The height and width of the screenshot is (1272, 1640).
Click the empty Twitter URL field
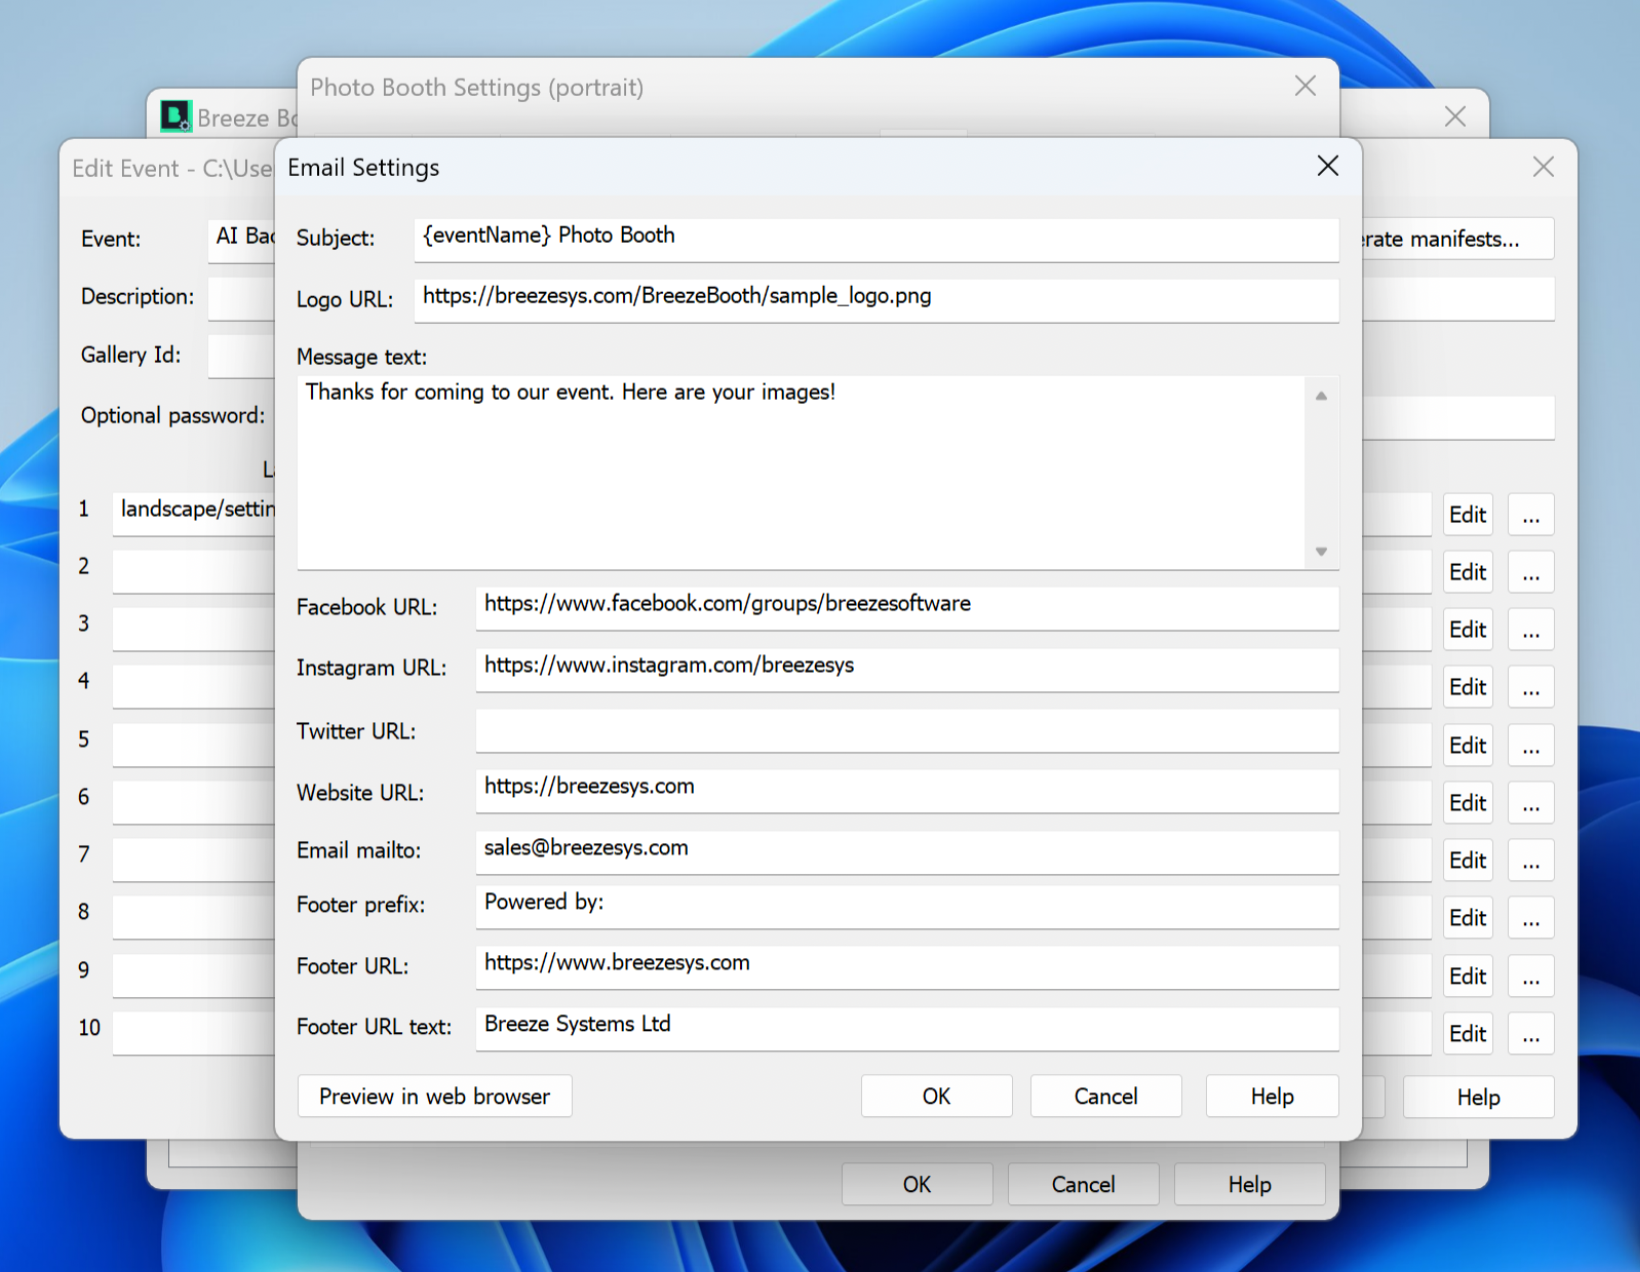point(906,731)
